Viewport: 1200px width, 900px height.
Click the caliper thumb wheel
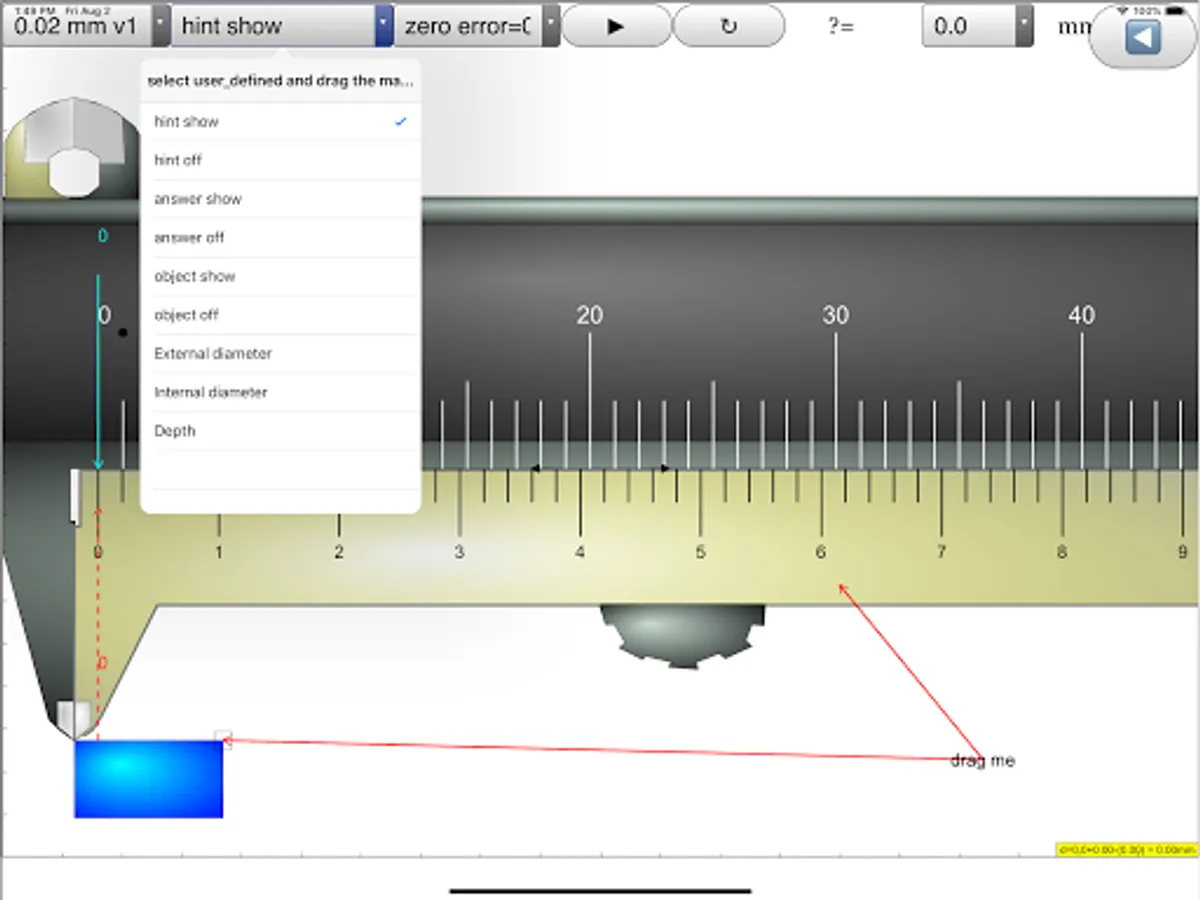682,635
